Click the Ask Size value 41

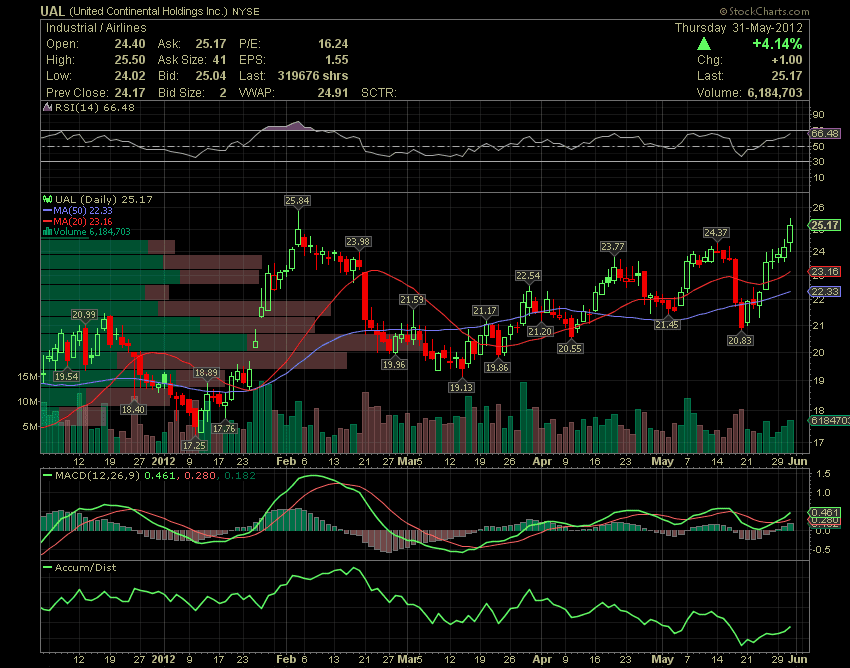pos(220,60)
